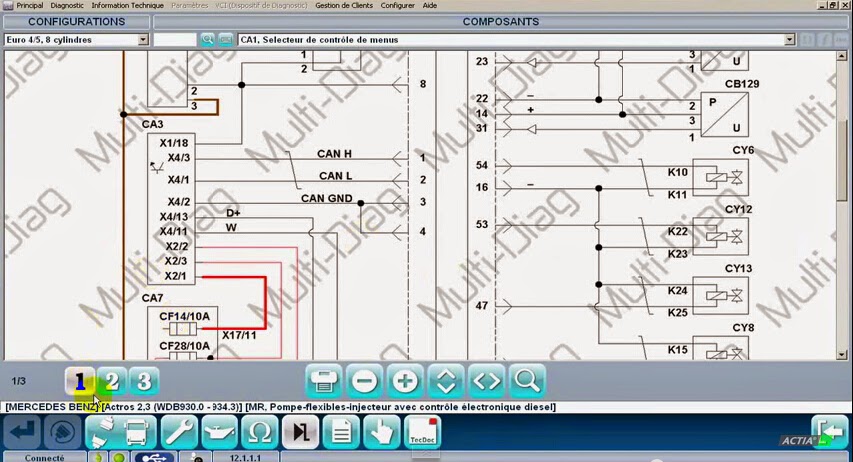The width and height of the screenshot is (853, 462).
Task: Click the X1/18 pin label
Action: click(x=174, y=143)
